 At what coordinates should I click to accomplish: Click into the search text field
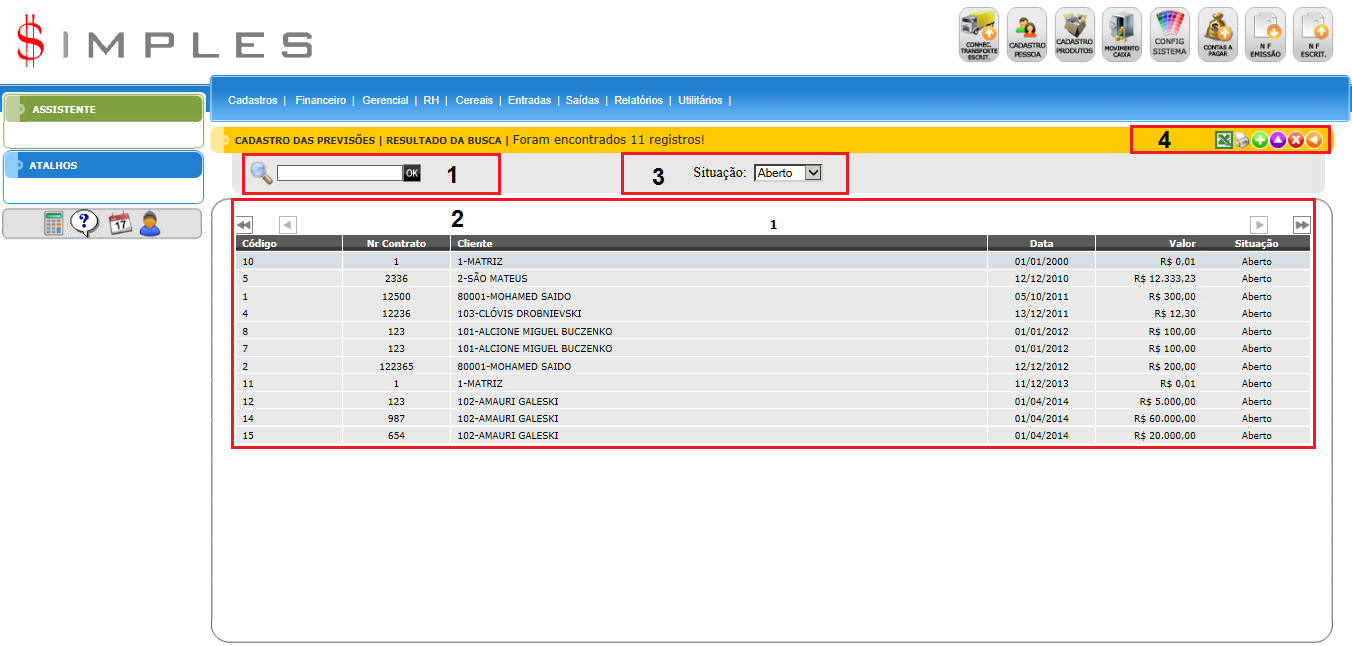point(339,173)
